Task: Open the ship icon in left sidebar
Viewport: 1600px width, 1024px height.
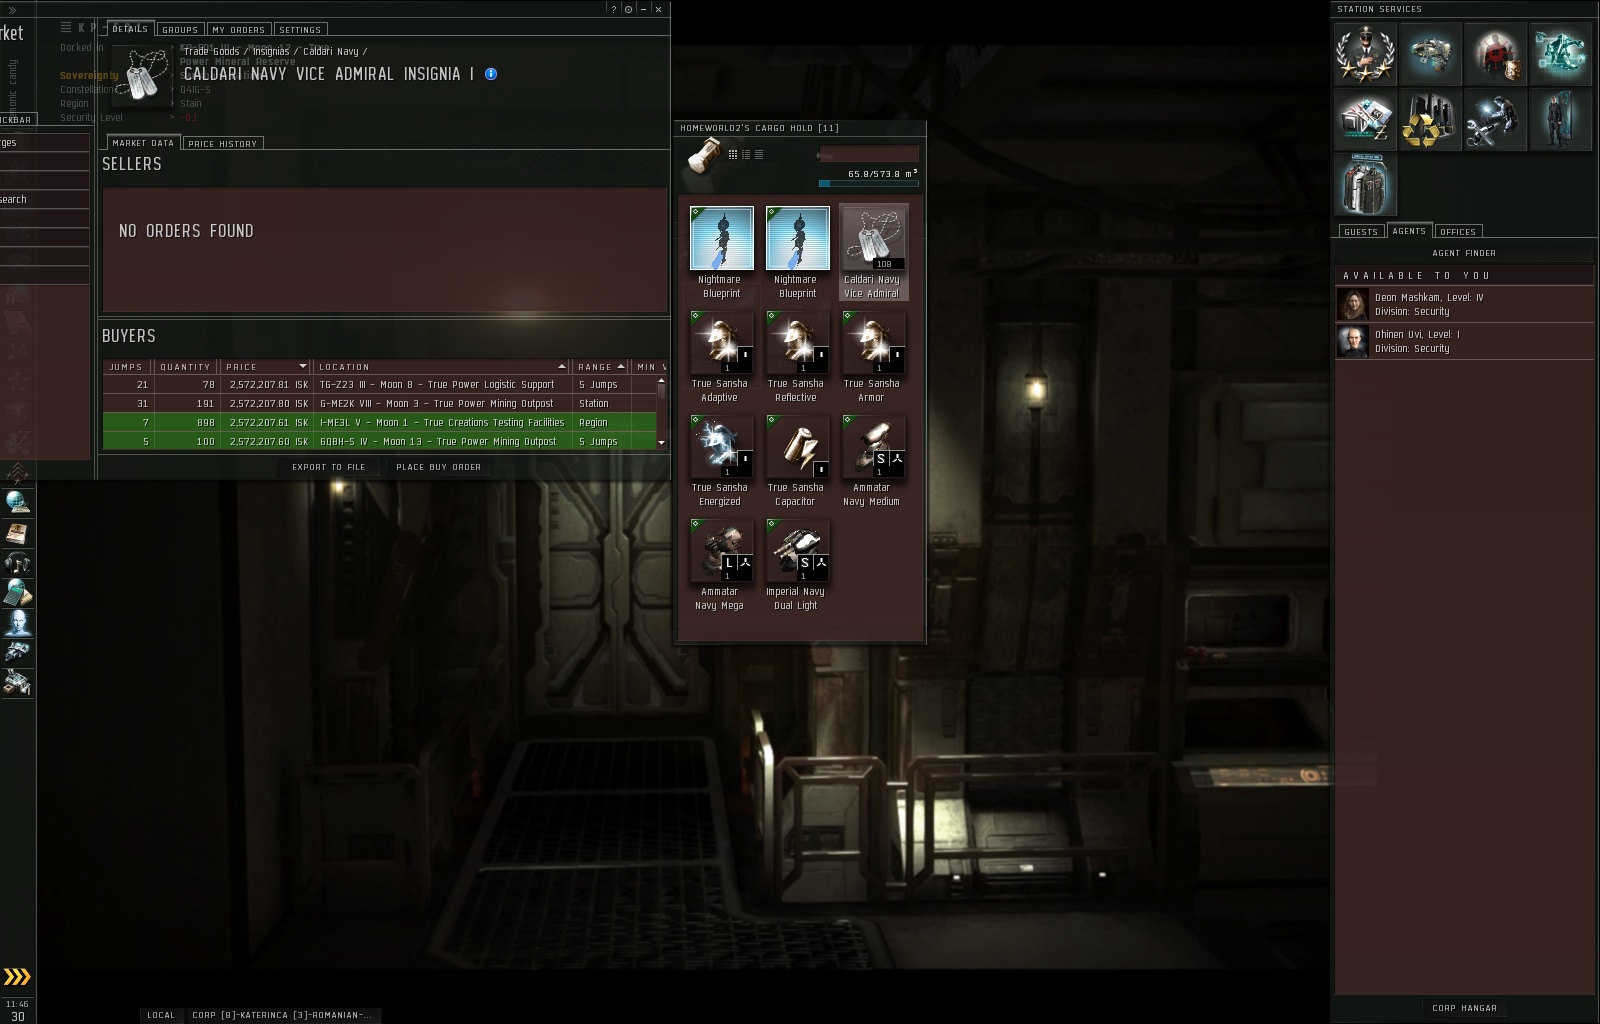Action: [x=17, y=653]
